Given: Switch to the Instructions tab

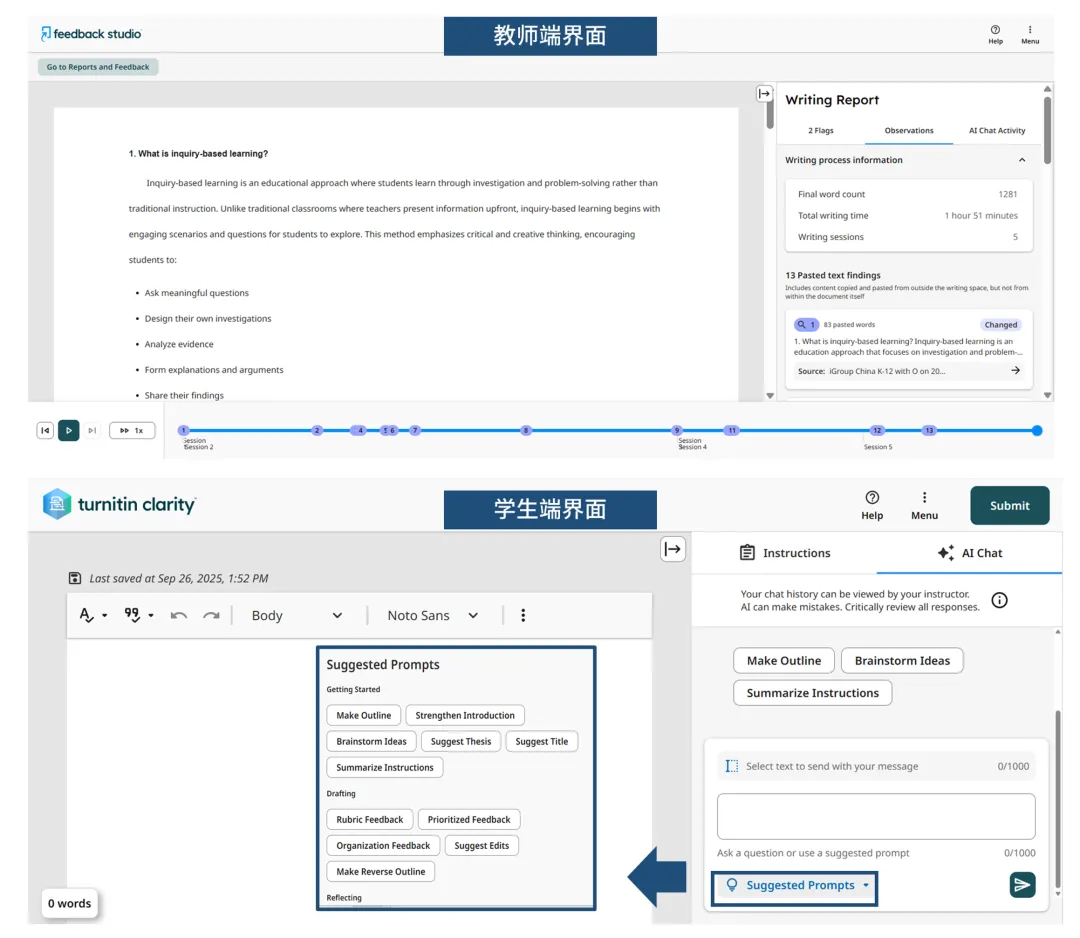Looking at the screenshot, I should (785, 553).
